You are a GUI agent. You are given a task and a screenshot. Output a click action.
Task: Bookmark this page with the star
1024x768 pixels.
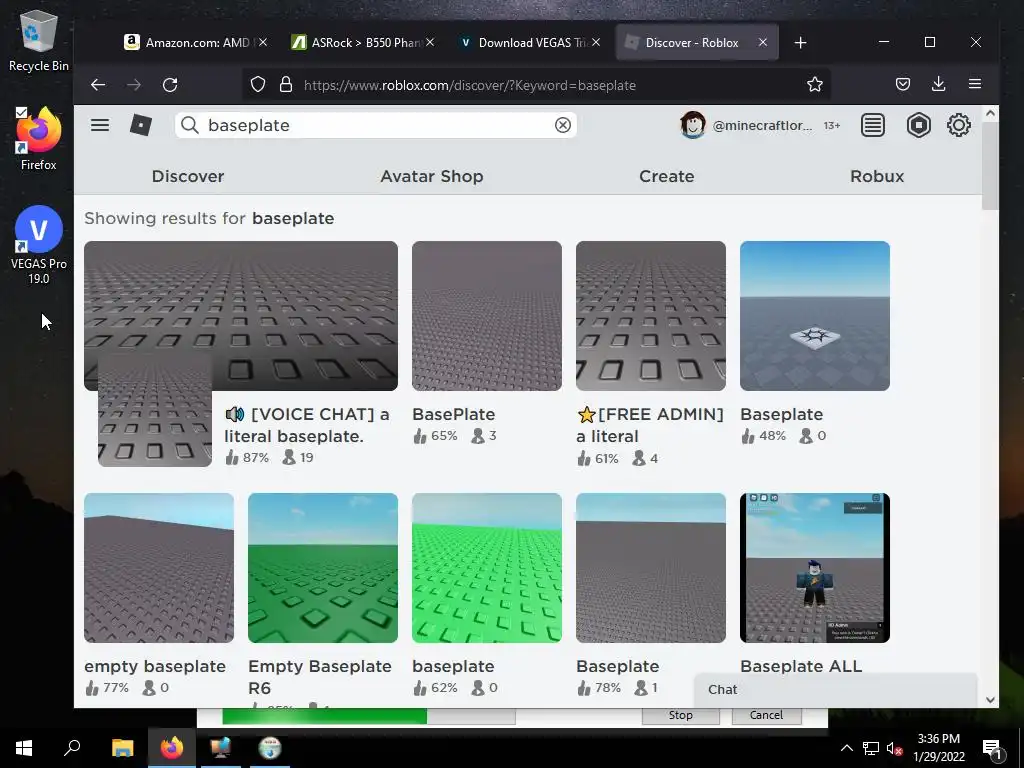(x=814, y=84)
